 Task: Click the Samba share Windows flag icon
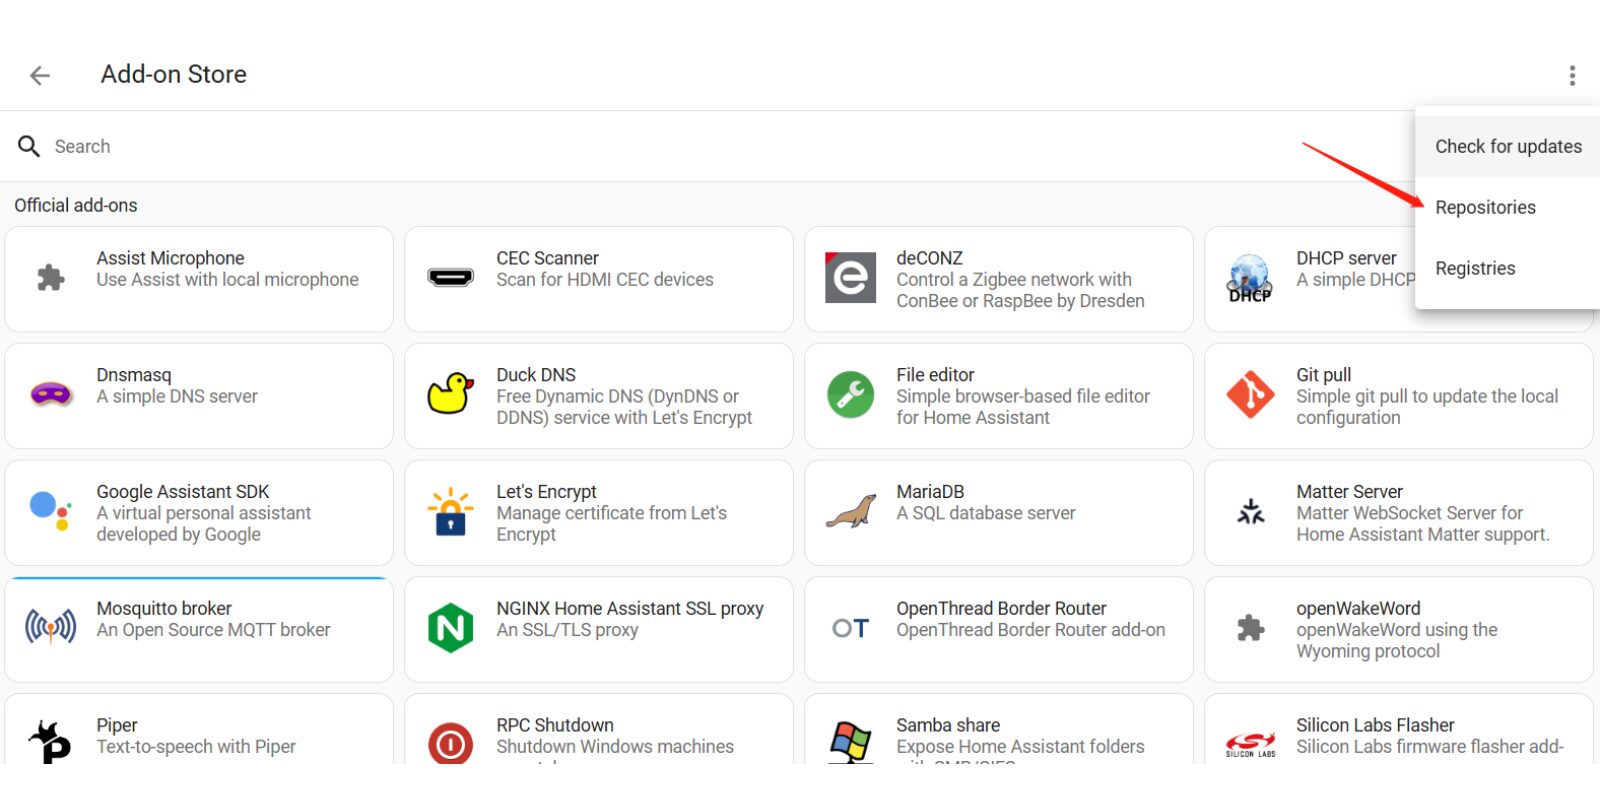pyautogui.click(x=850, y=742)
